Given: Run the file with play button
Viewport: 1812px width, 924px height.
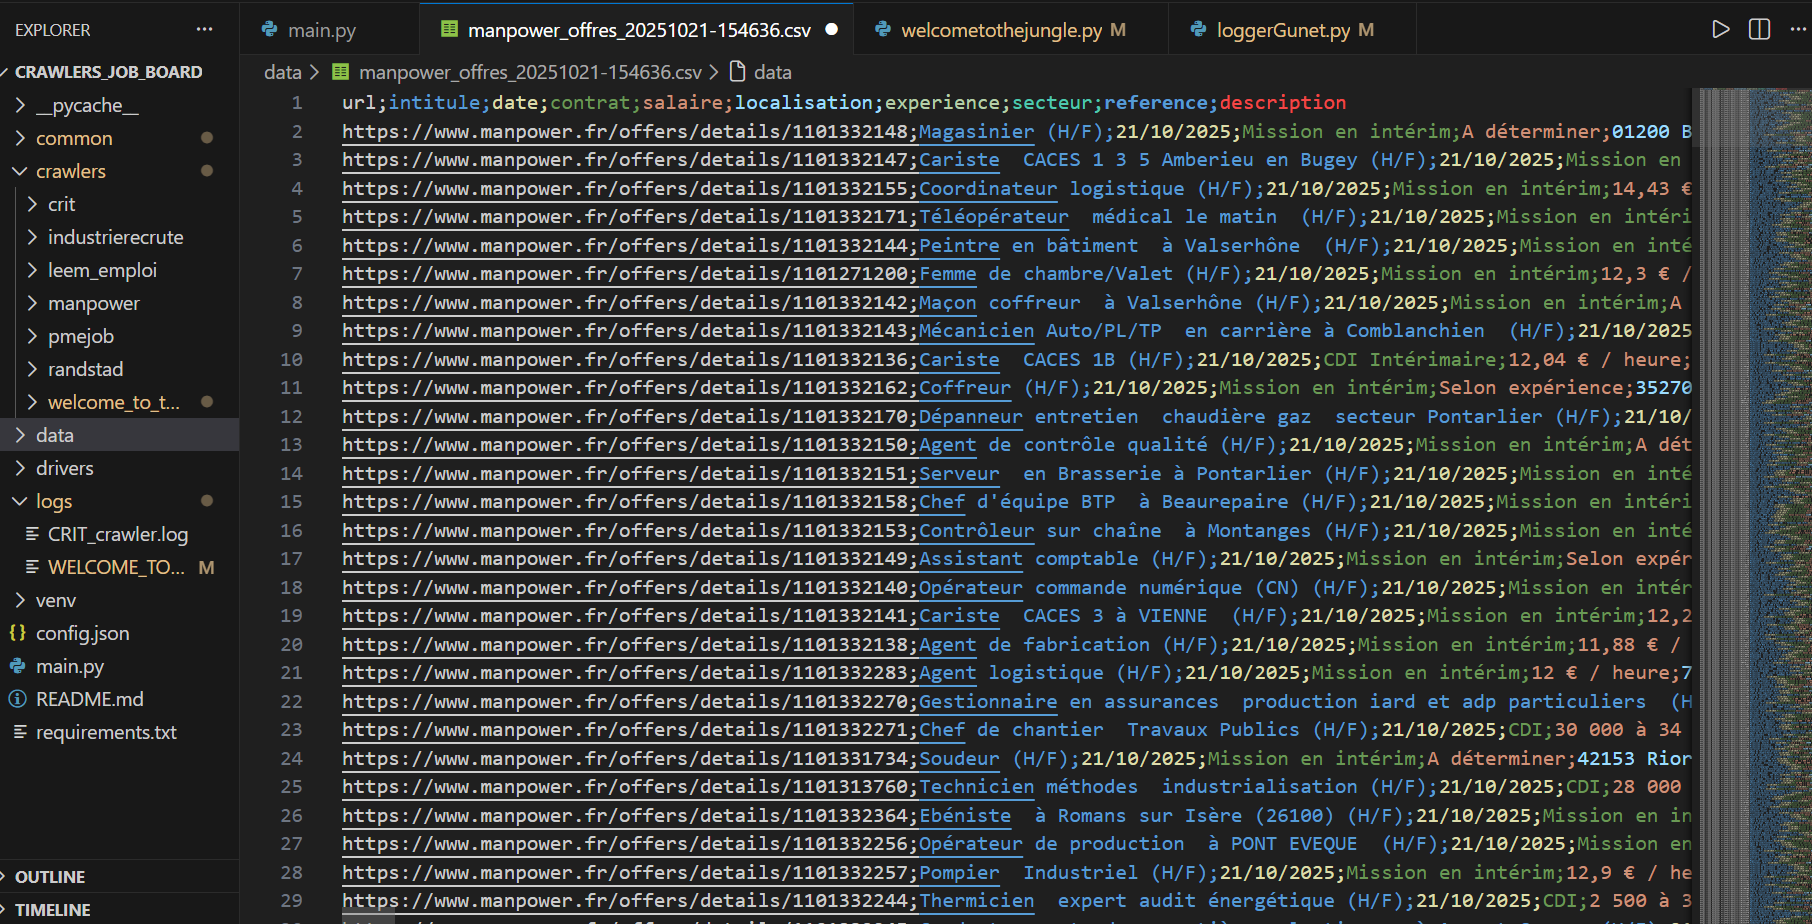Looking at the screenshot, I should [1720, 29].
